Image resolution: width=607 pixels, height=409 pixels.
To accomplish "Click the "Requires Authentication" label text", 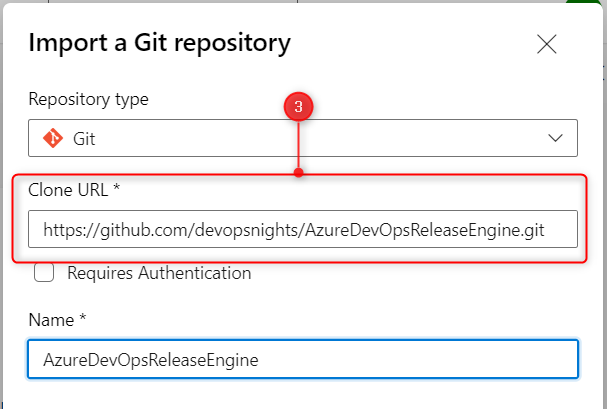I will [159, 272].
